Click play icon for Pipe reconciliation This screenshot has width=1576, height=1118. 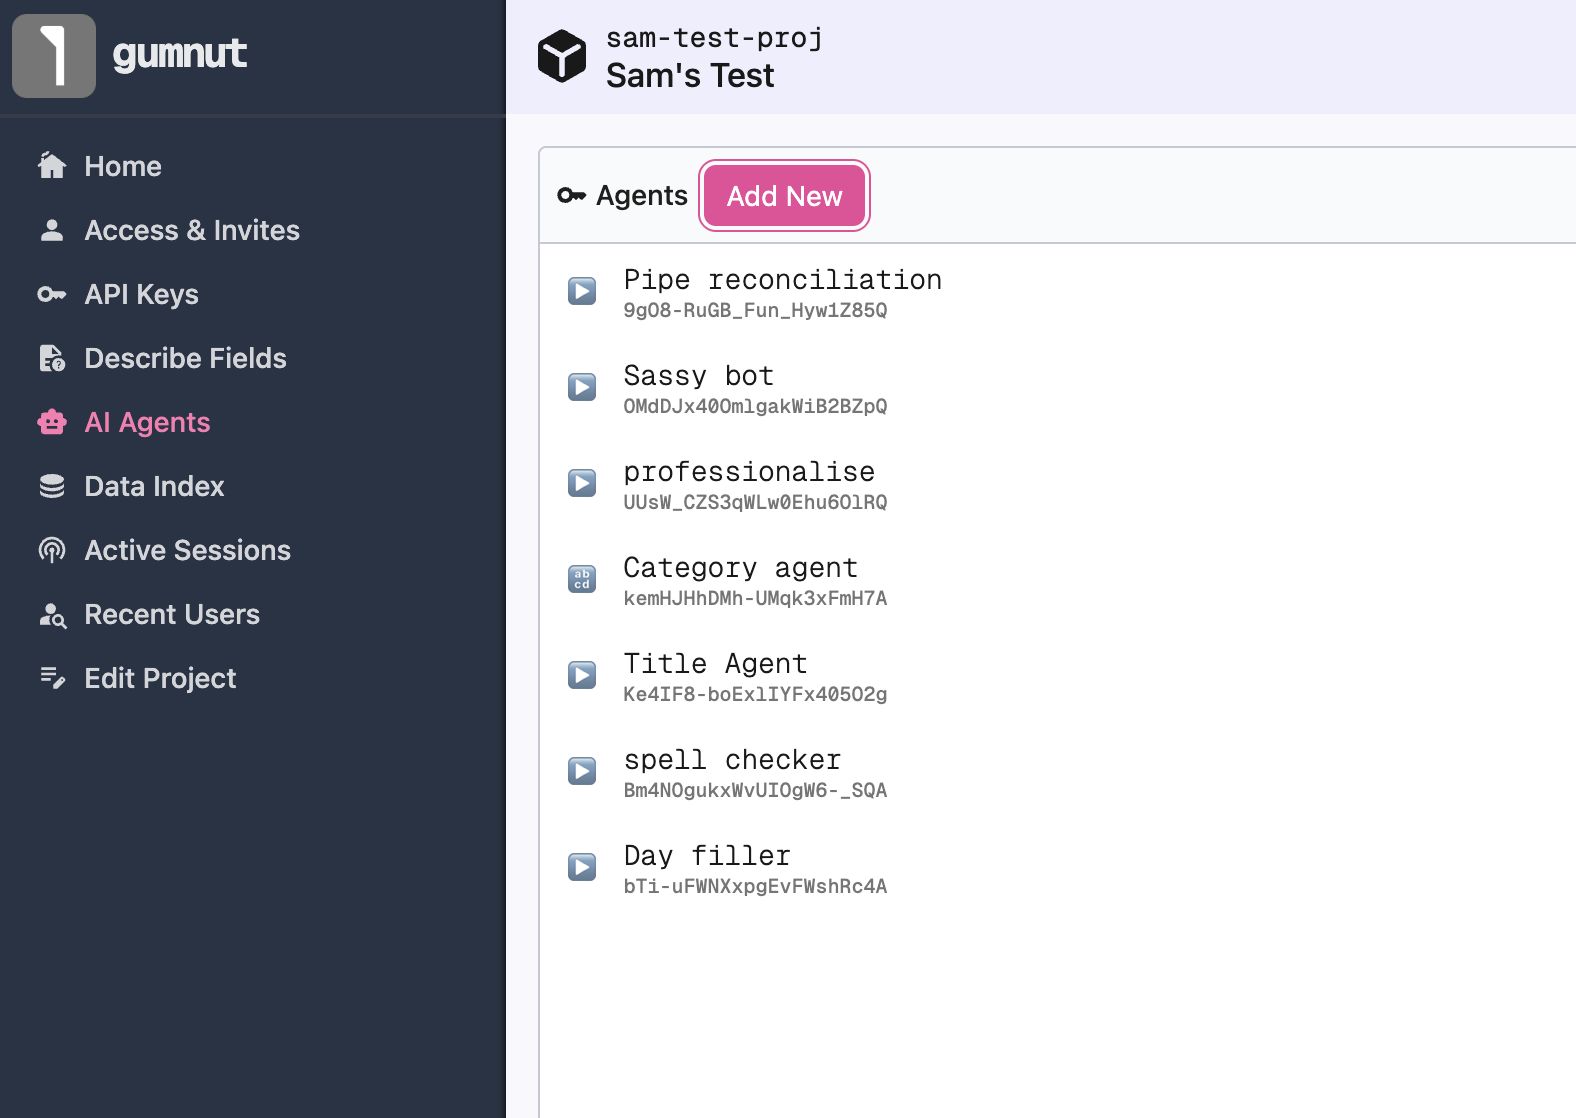click(x=582, y=291)
